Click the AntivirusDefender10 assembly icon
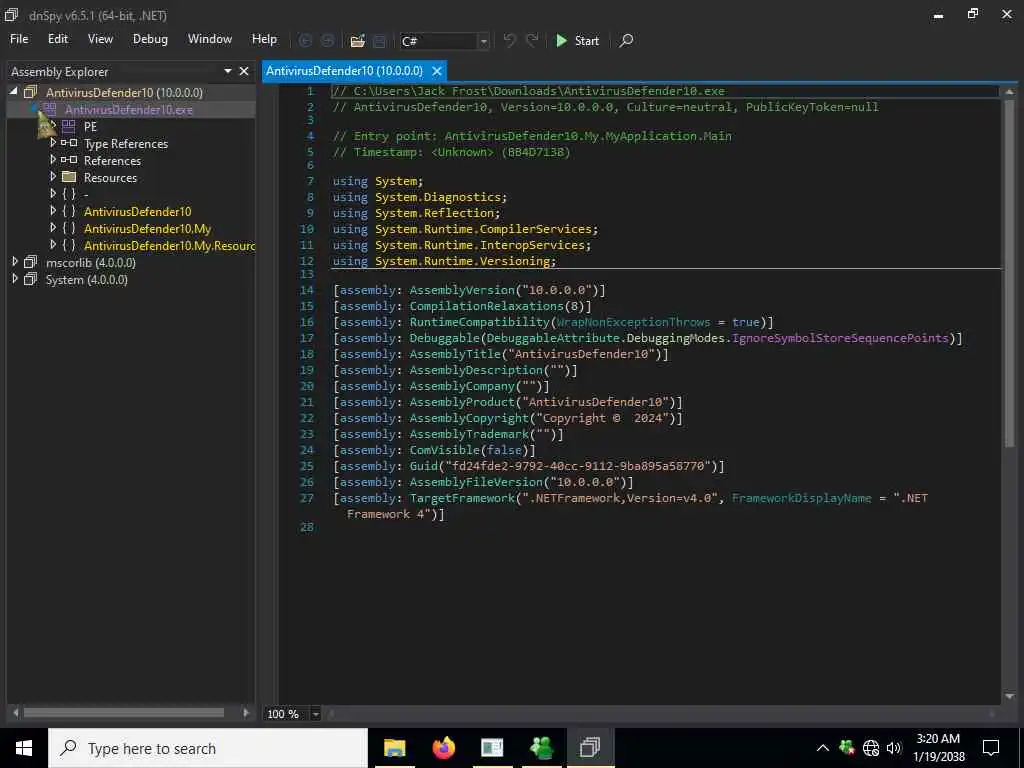This screenshot has width=1024, height=768. click(x=31, y=92)
